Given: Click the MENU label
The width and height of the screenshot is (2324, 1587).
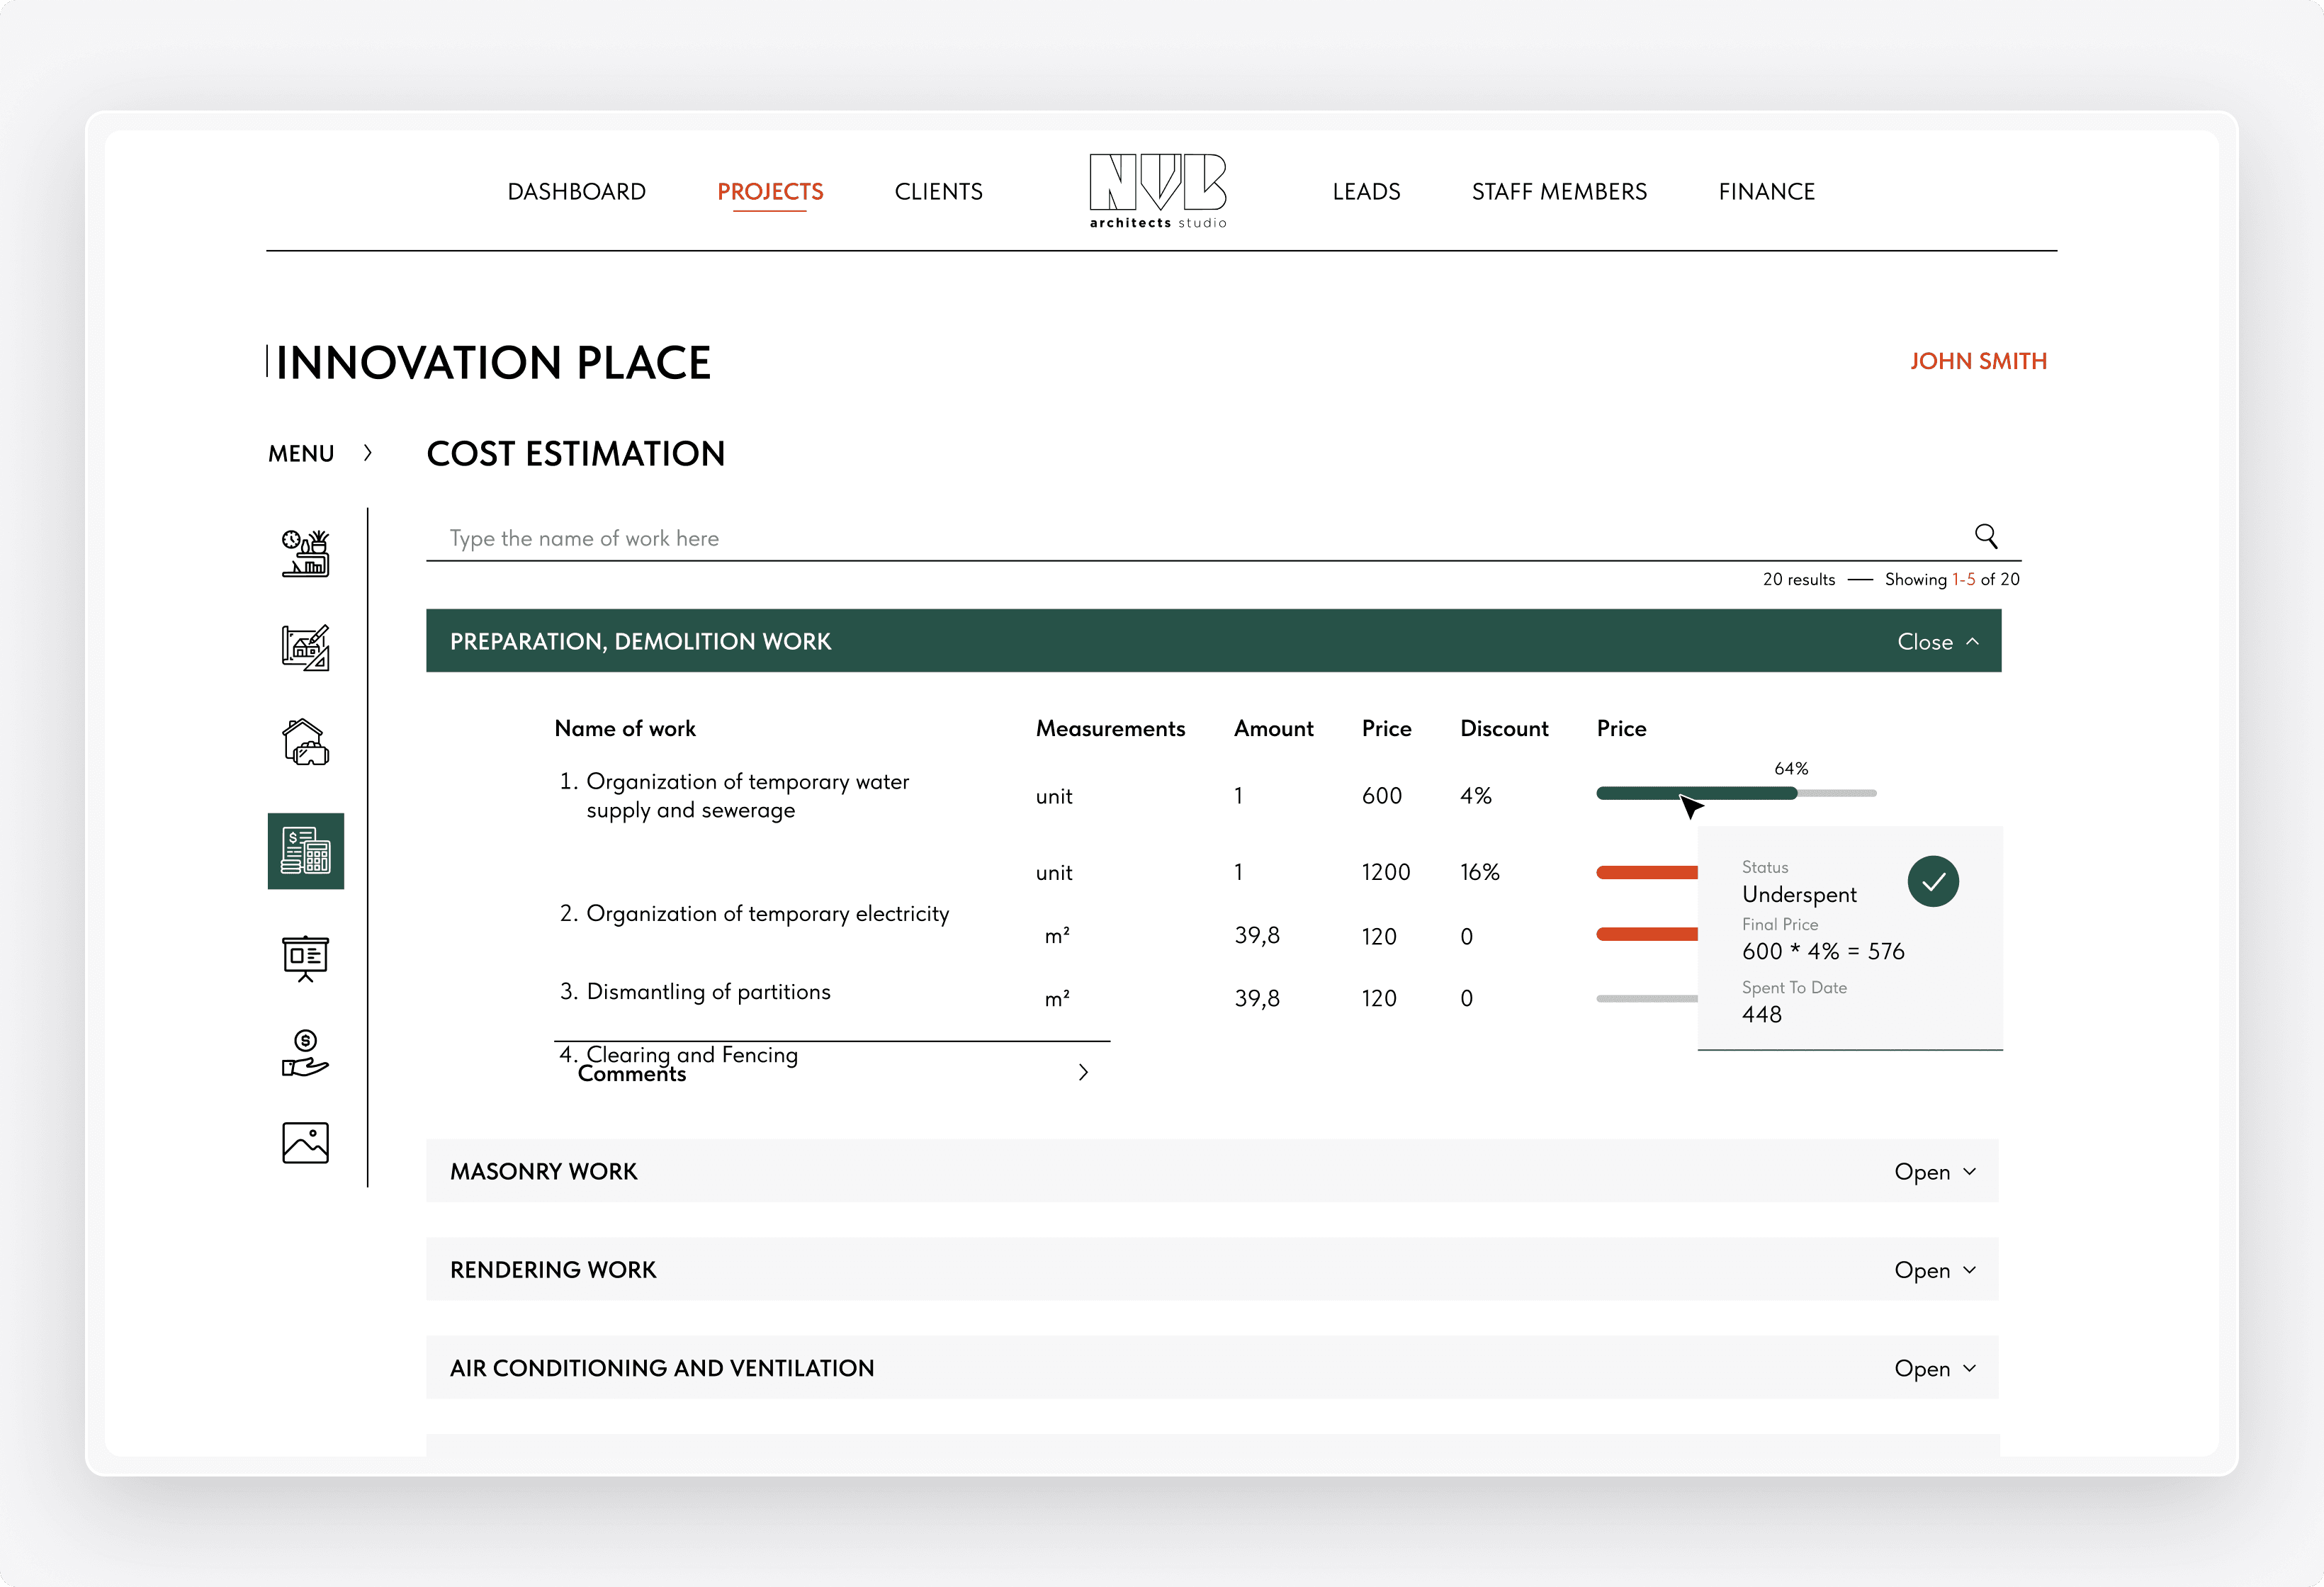Looking at the screenshot, I should (301, 454).
